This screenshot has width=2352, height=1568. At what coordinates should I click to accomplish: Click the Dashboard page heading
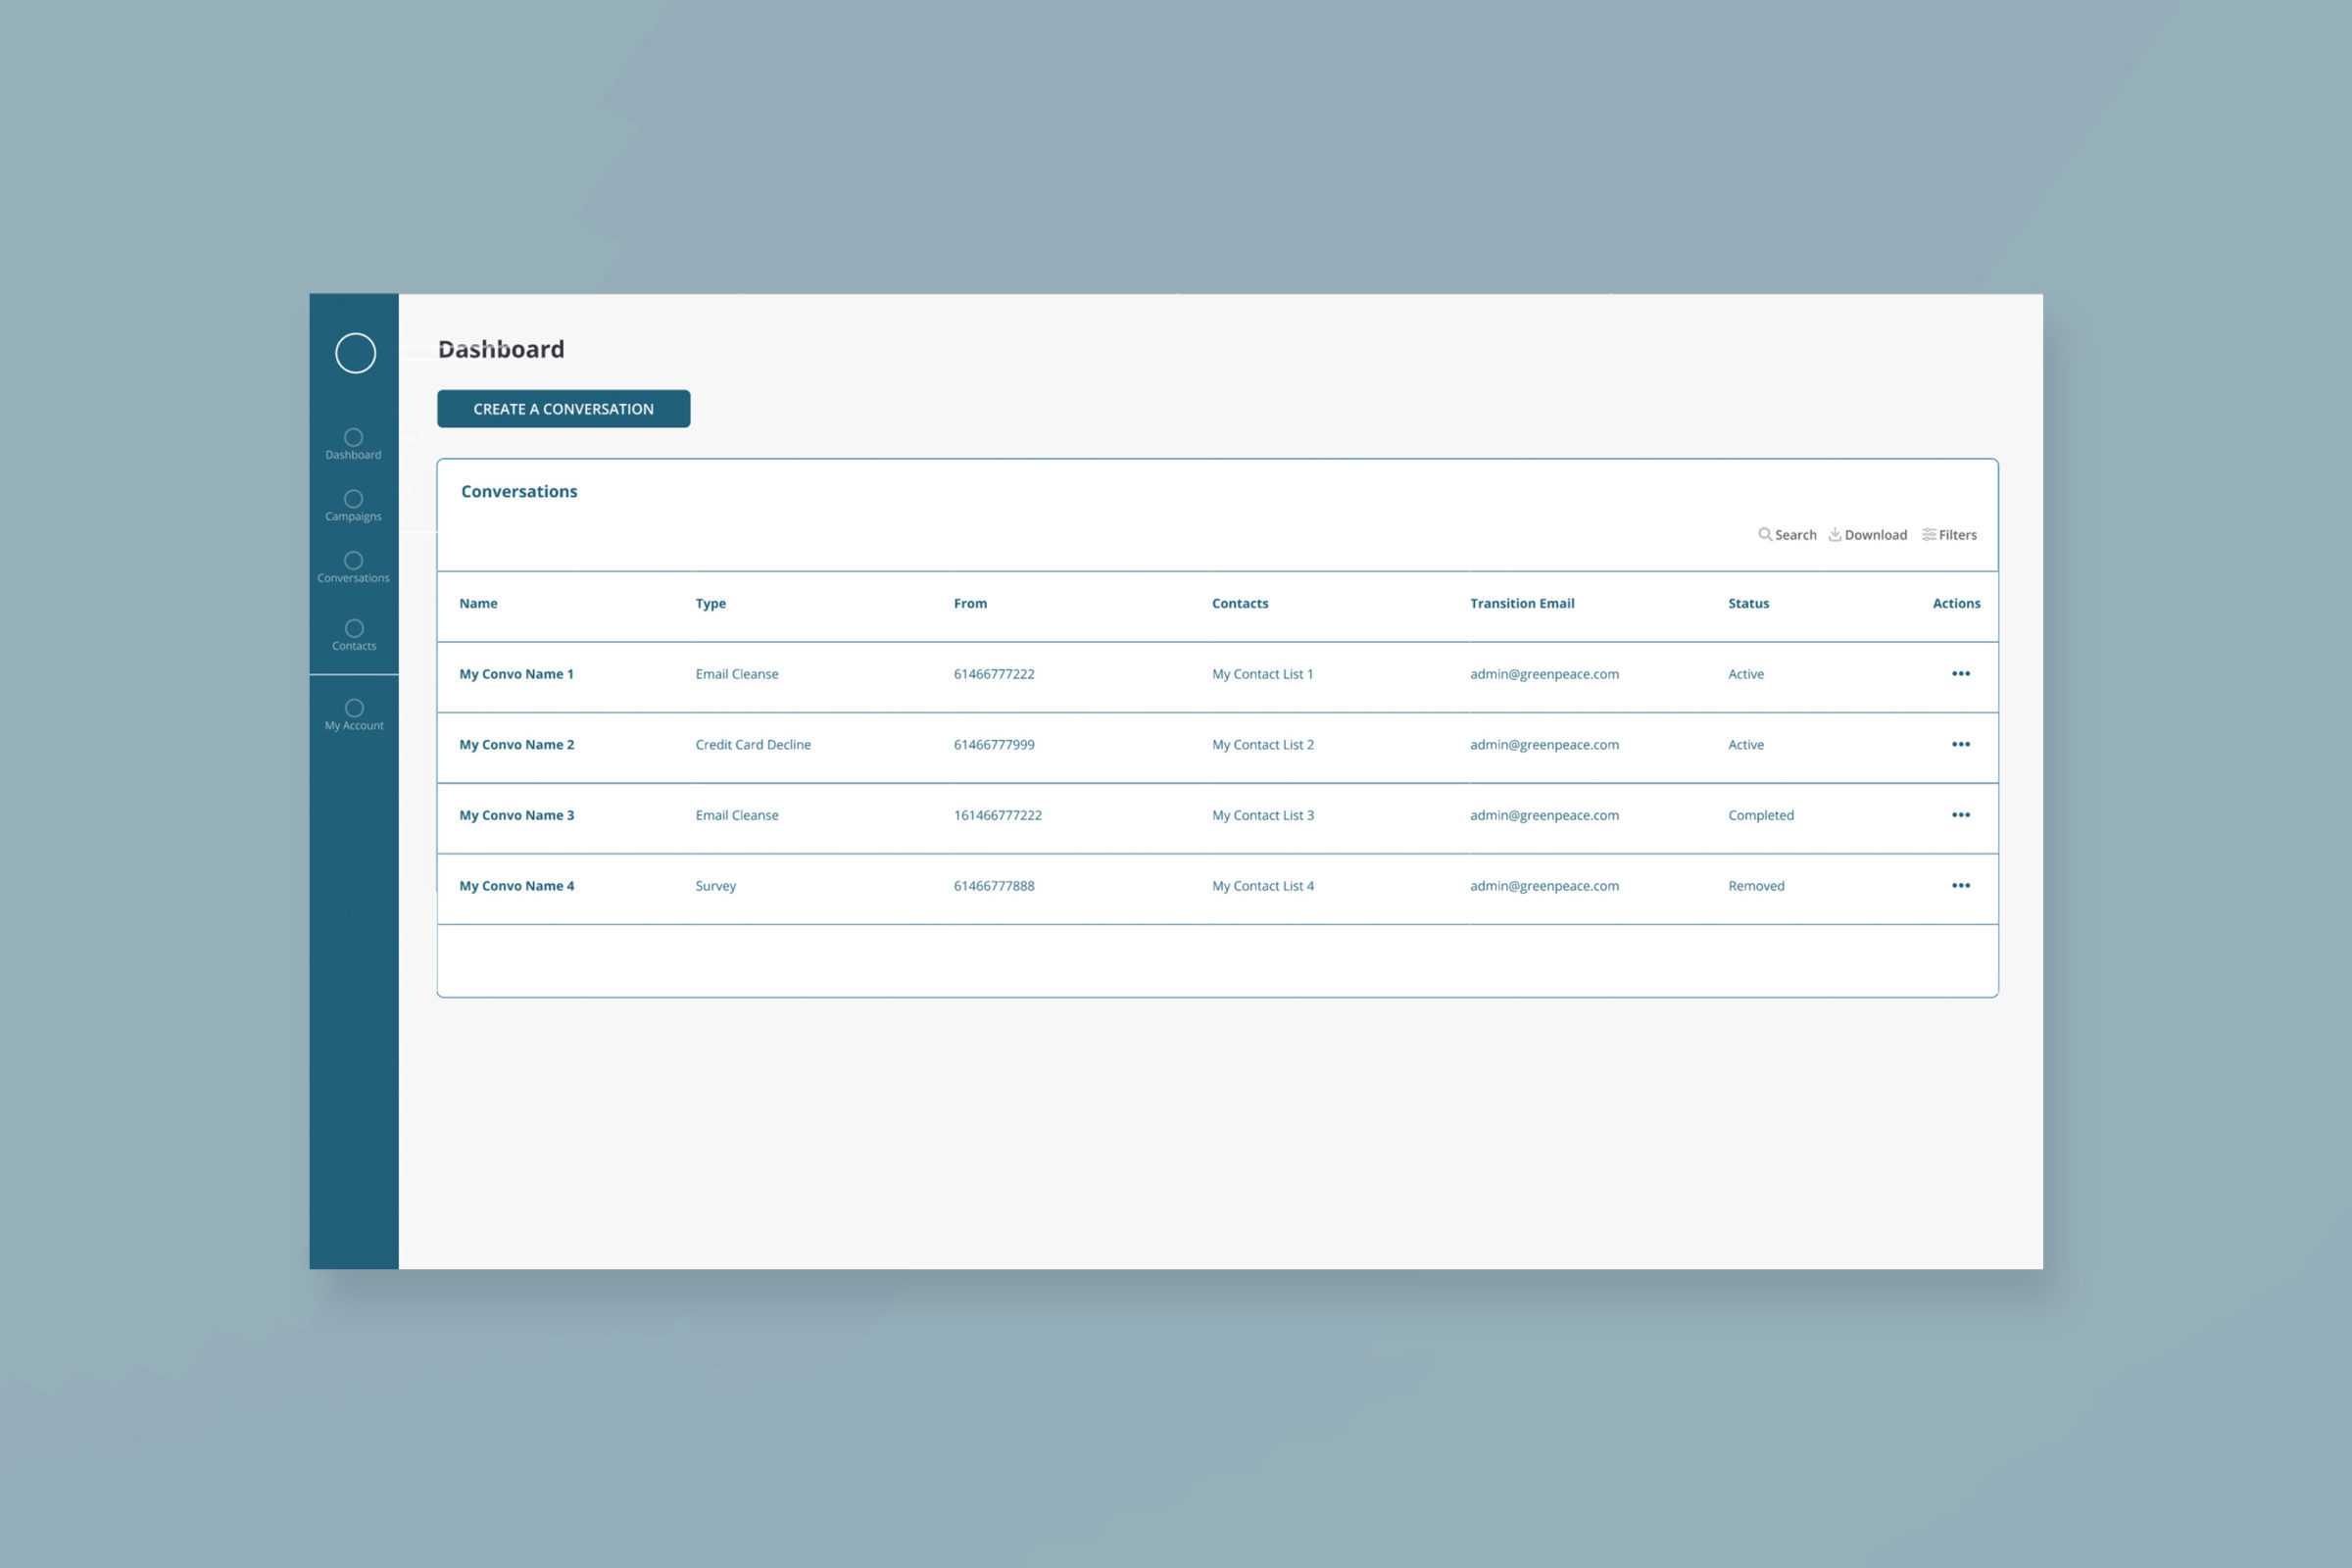tap(501, 349)
